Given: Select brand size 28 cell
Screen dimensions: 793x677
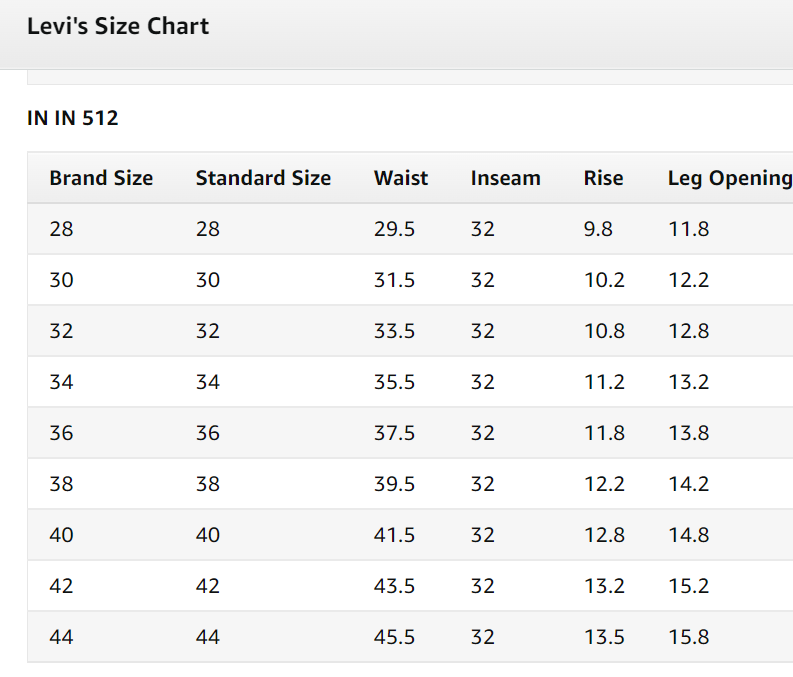Looking at the screenshot, I should (x=61, y=229).
